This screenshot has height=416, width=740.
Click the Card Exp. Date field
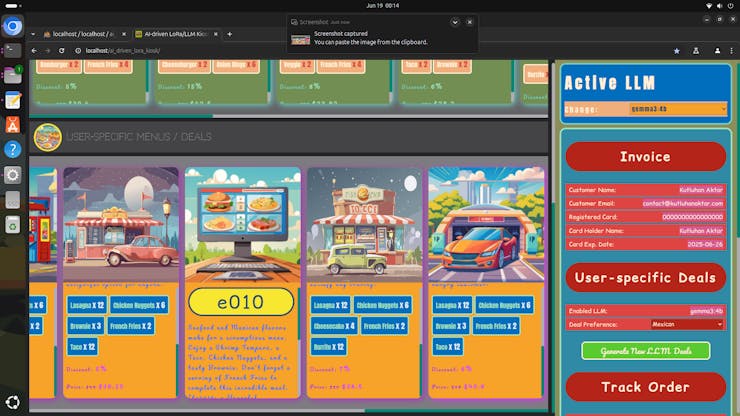tap(646, 245)
